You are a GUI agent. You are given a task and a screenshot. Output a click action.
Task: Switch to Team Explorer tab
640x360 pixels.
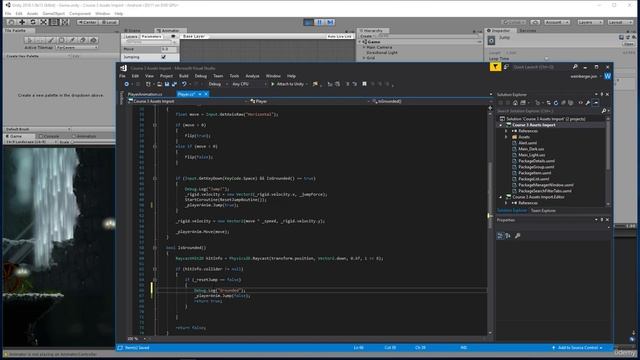pyautogui.click(x=543, y=211)
